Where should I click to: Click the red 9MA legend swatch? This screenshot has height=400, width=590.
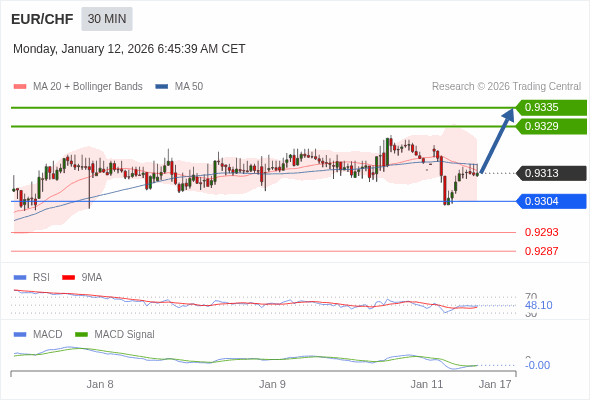click(x=68, y=278)
